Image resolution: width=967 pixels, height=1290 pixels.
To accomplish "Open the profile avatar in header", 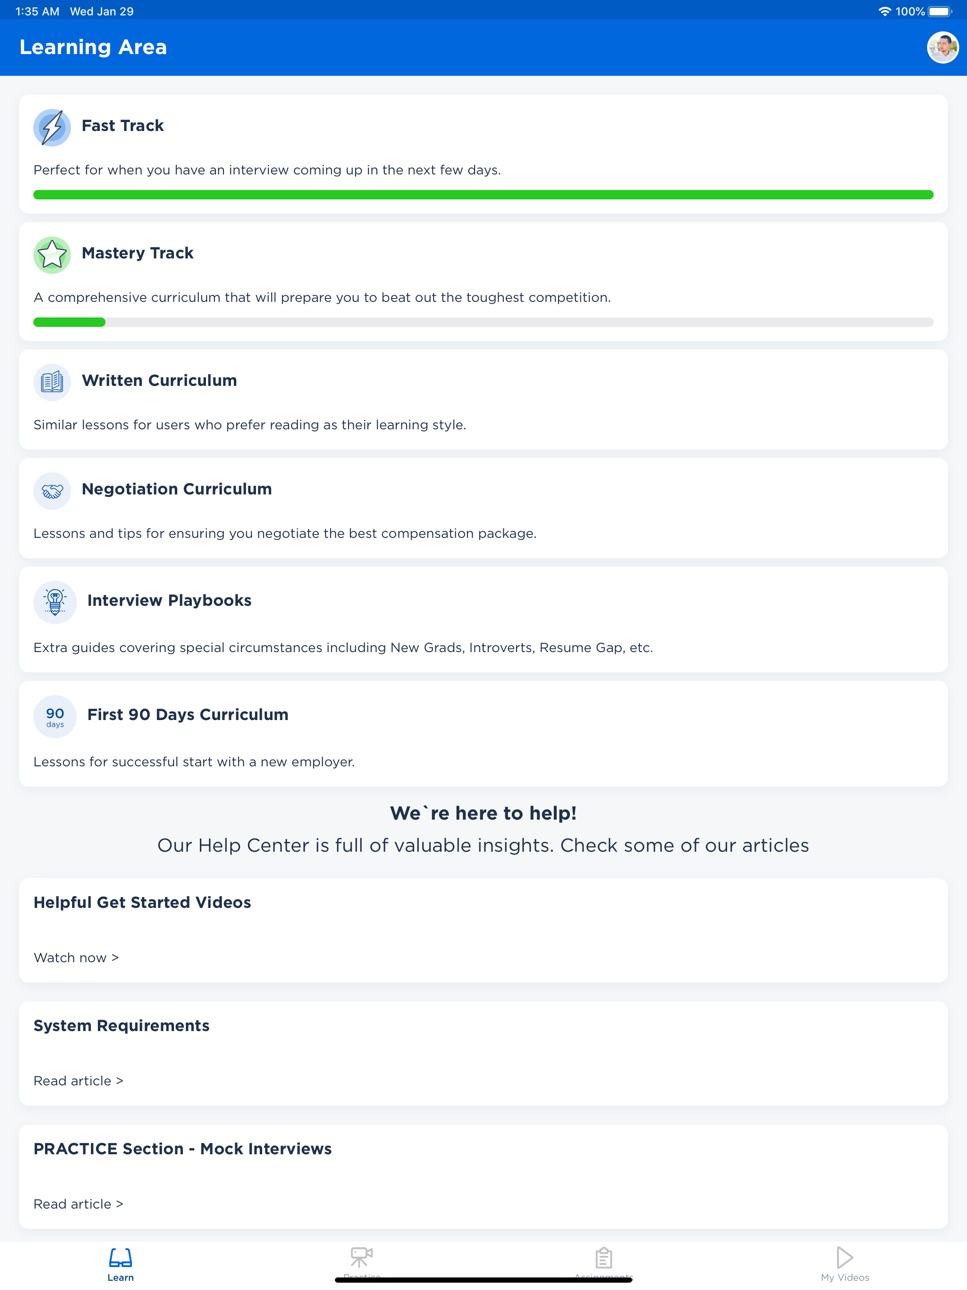I will (x=942, y=47).
